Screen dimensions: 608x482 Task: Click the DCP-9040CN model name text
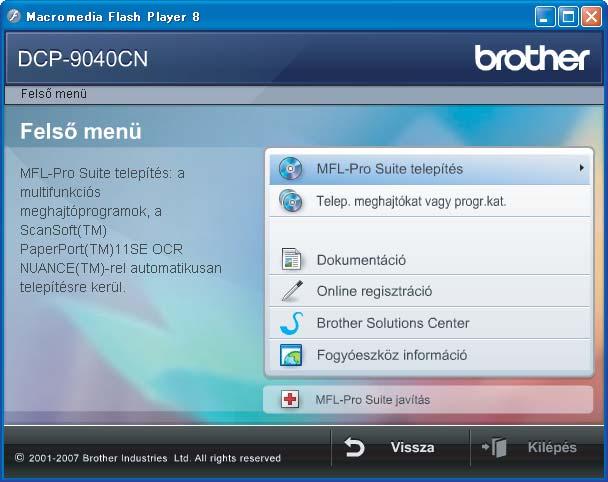click(x=83, y=59)
